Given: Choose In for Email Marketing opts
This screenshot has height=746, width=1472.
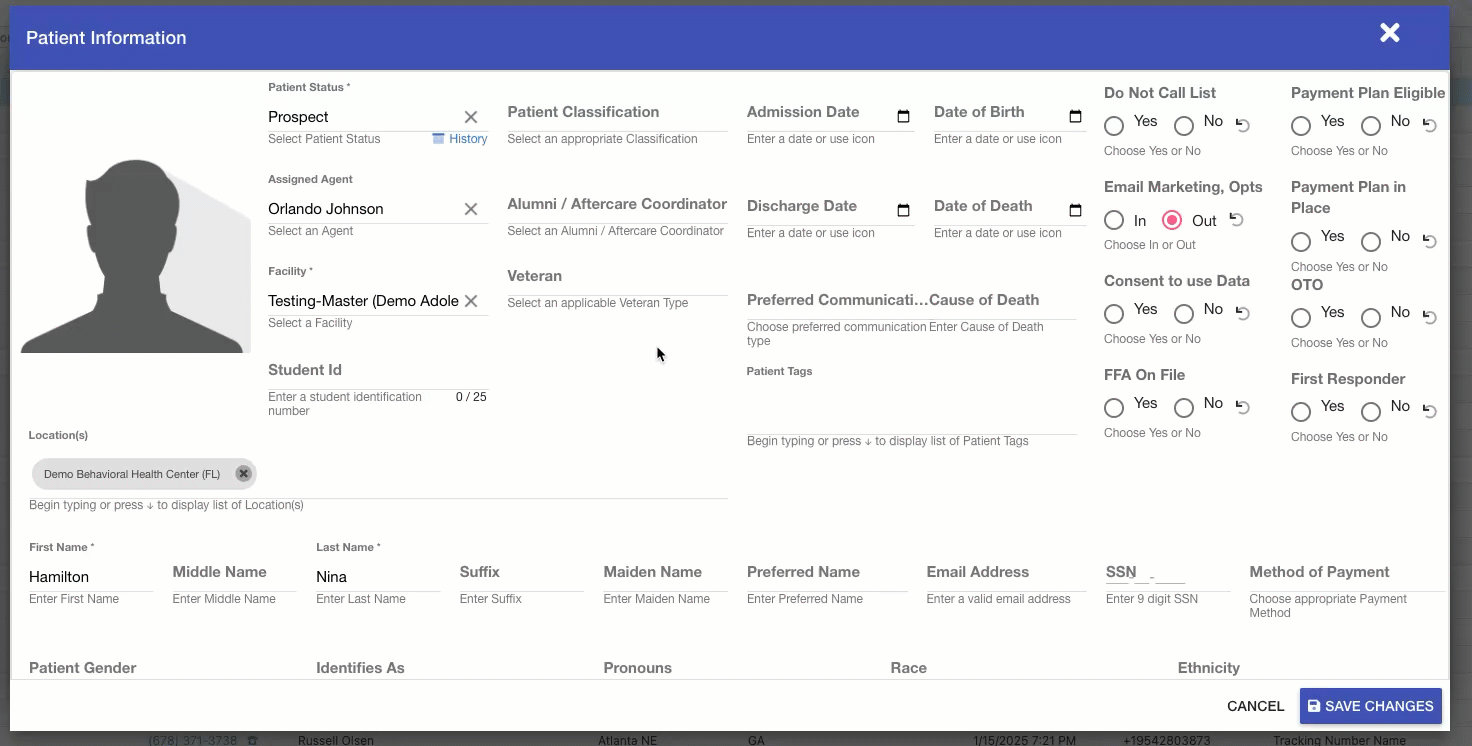Looking at the screenshot, I should pos(1114,220).
